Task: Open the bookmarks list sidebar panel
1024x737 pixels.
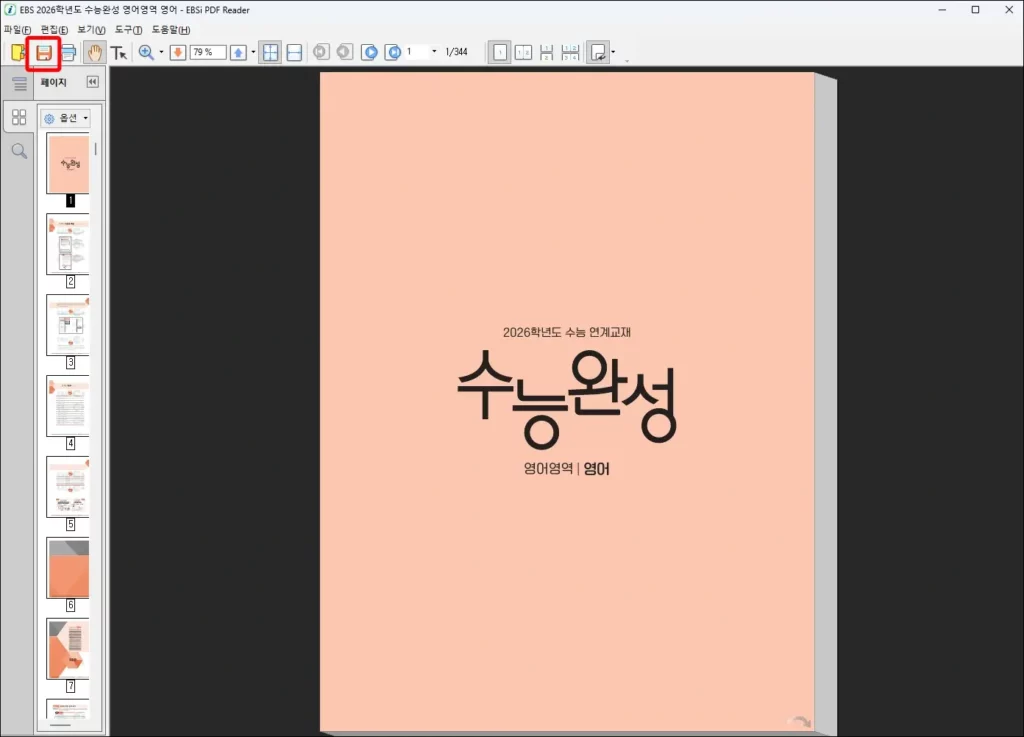Action: 20,84
